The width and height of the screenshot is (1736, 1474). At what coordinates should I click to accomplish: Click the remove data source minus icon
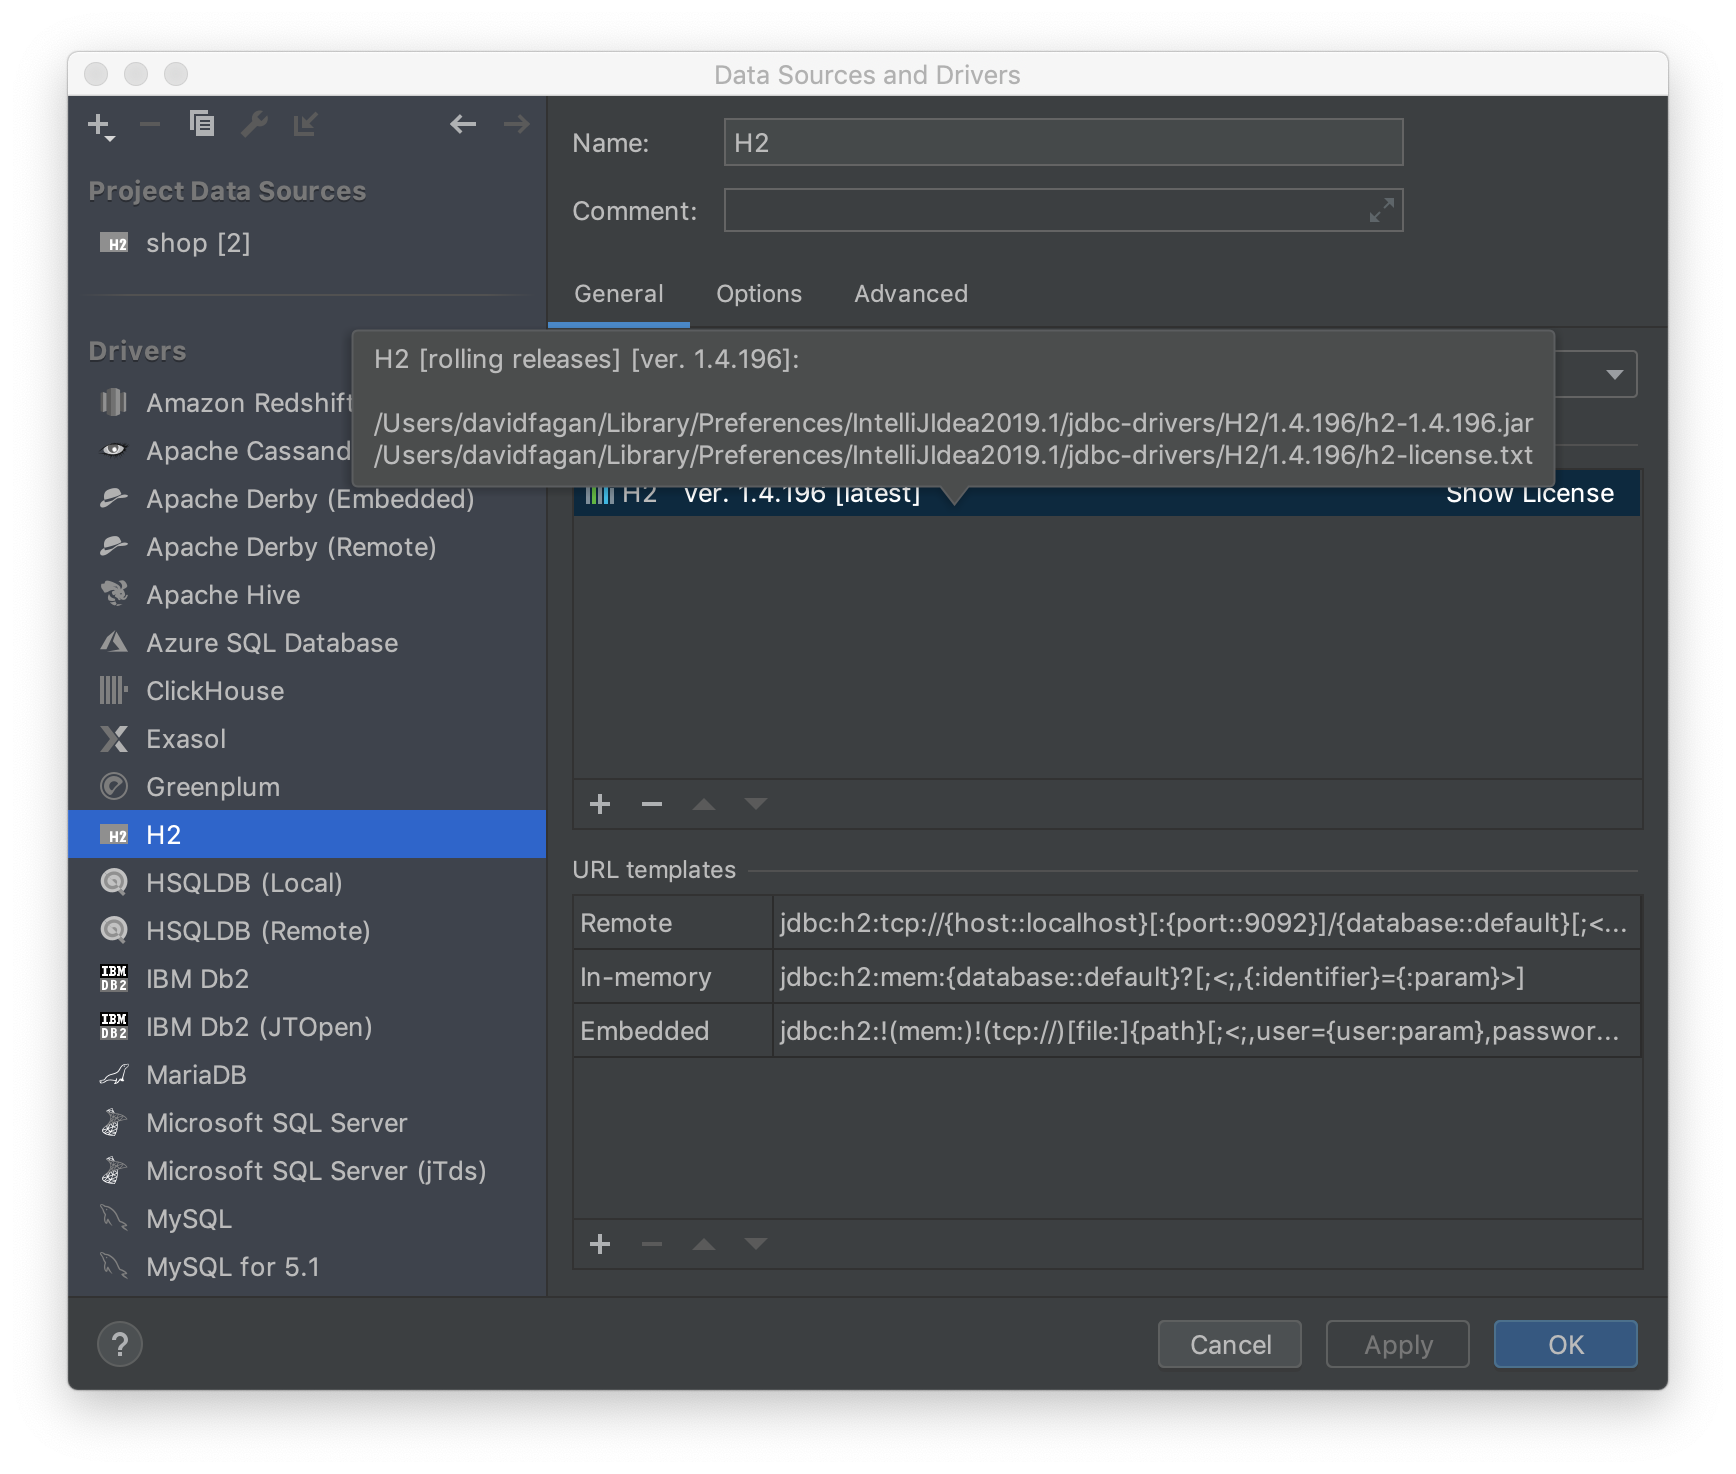150,124
